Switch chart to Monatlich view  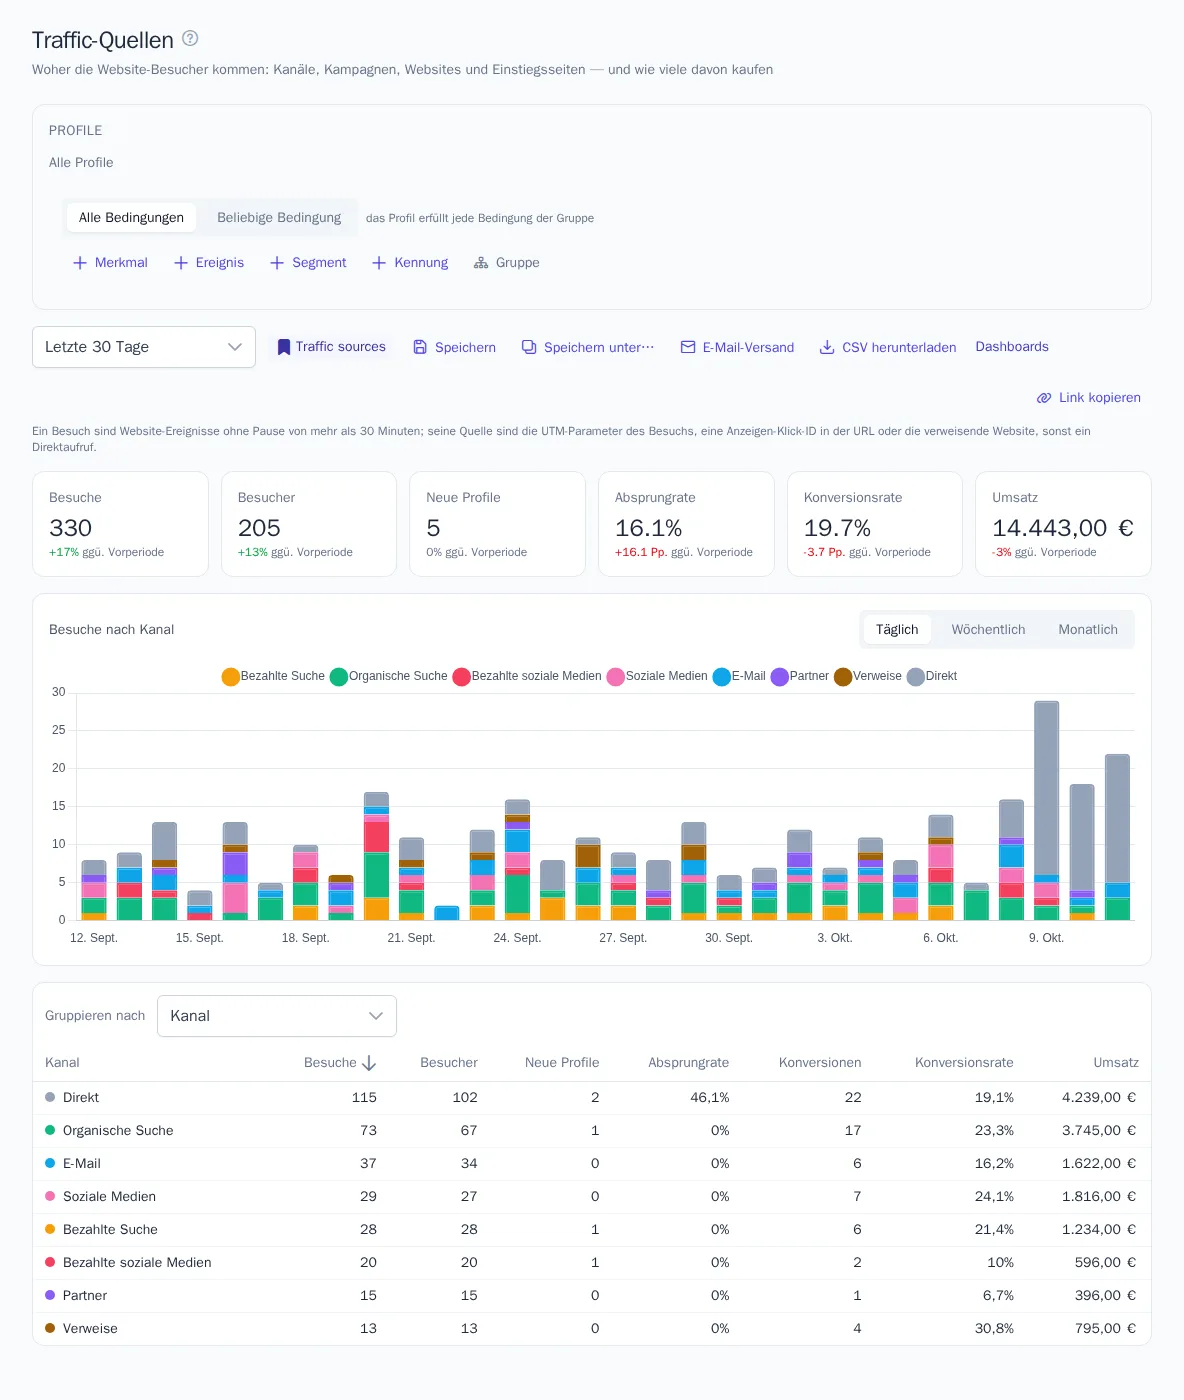coord(1088,630)
